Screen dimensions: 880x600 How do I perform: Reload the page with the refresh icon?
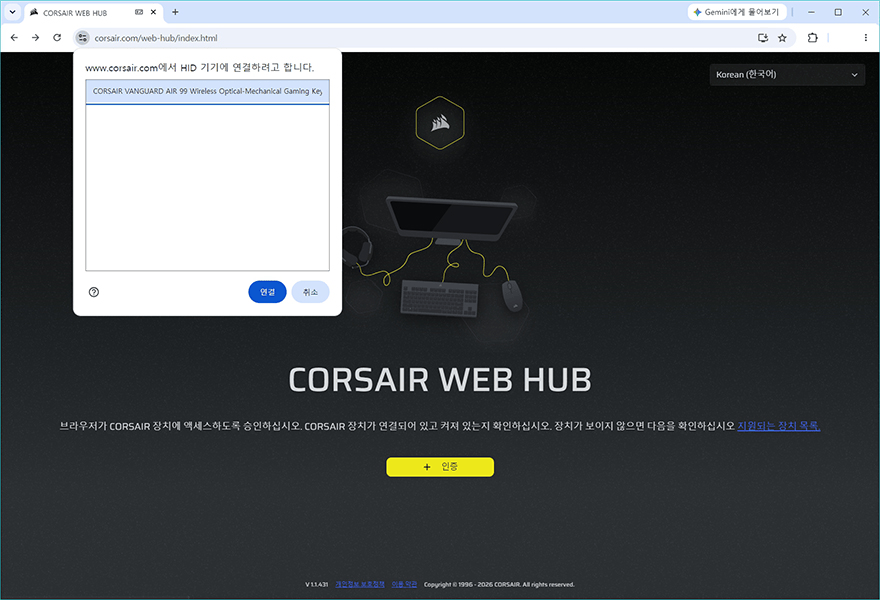[x=57, y=38]
